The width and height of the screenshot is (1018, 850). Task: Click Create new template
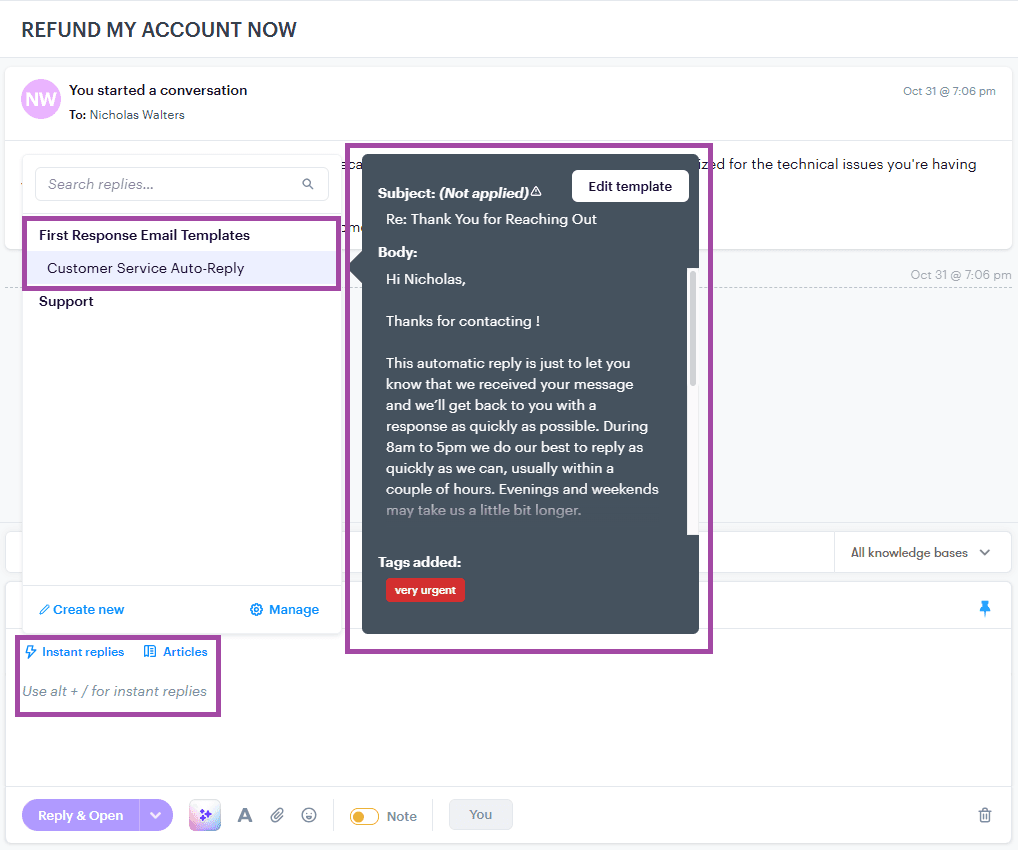pos(80,609)
